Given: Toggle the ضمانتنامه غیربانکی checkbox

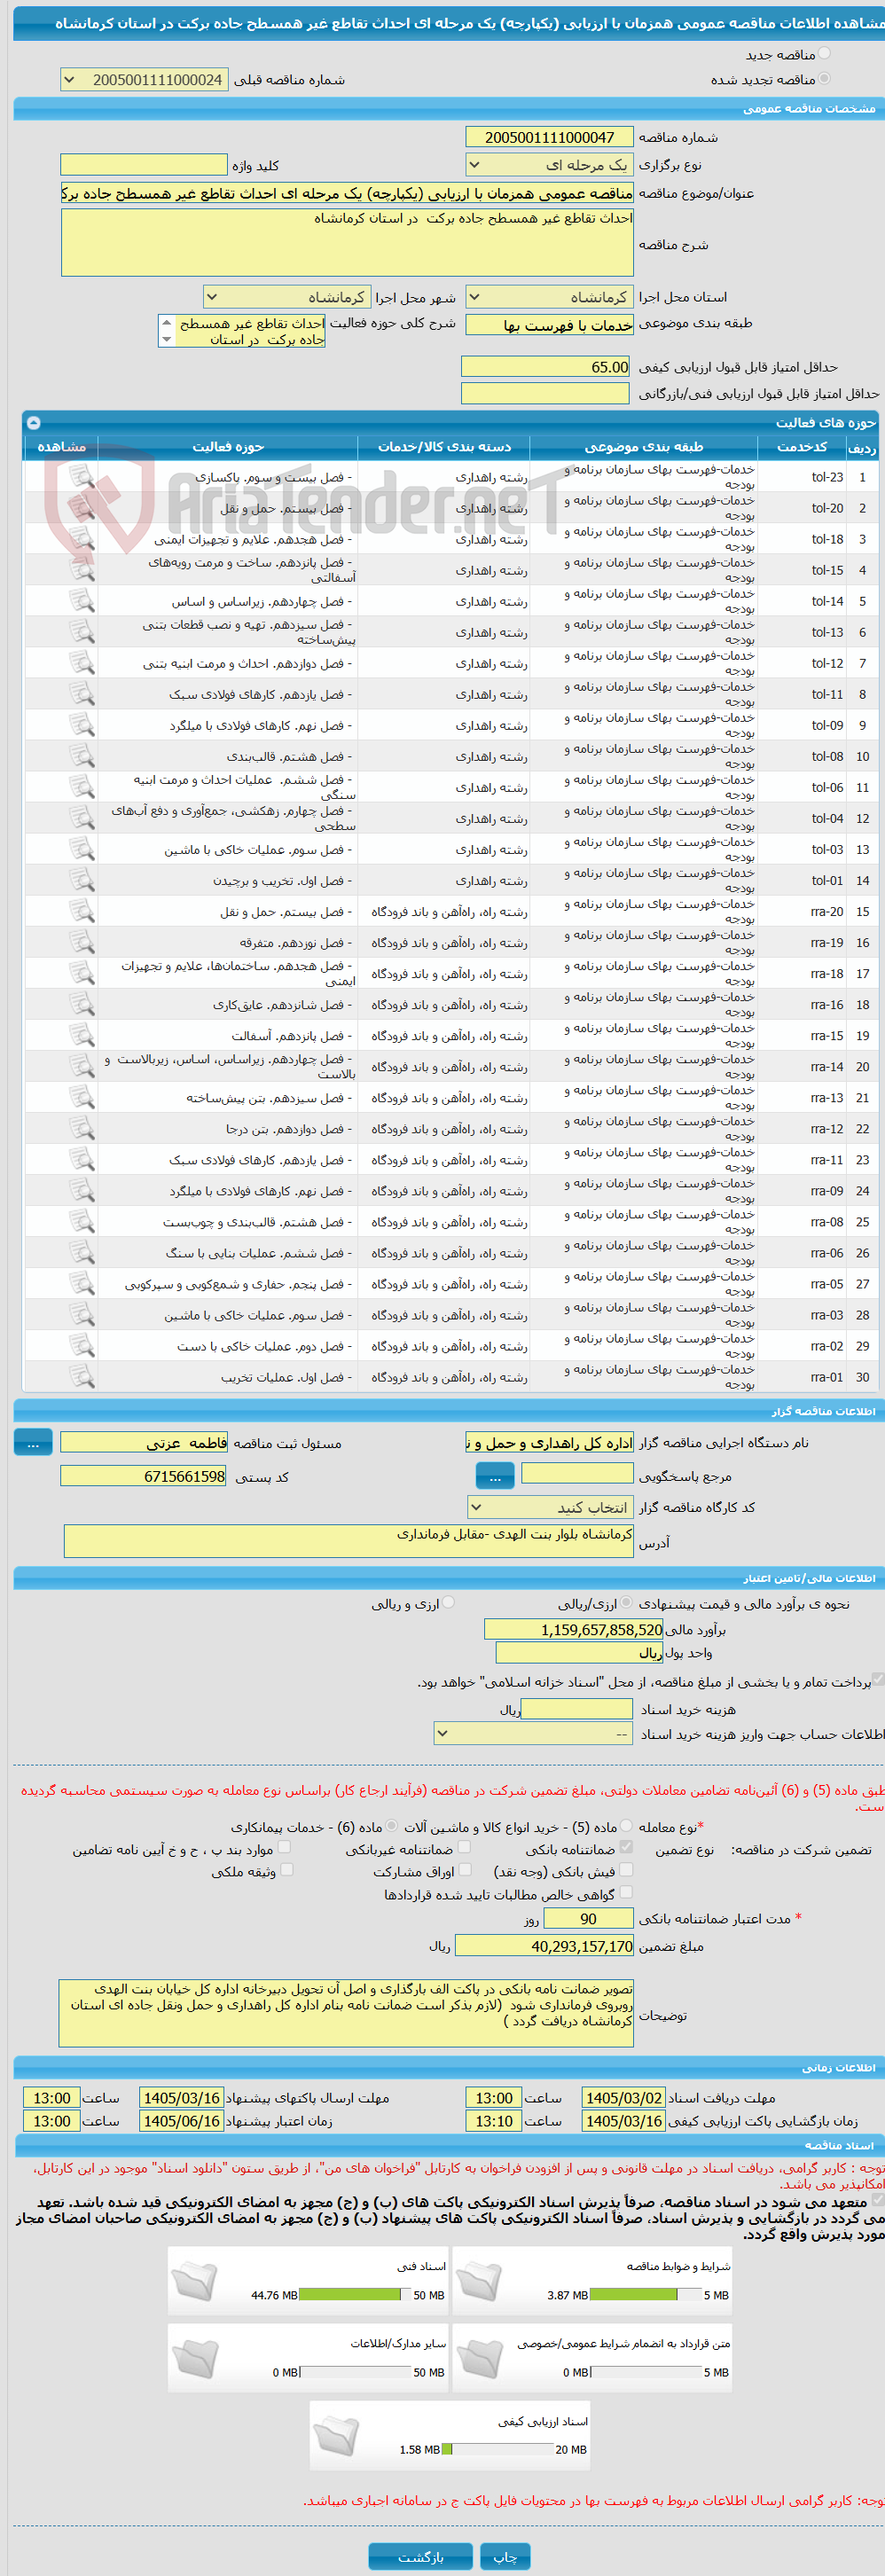Looking at the screenshot, I should tap(464, 1848).
